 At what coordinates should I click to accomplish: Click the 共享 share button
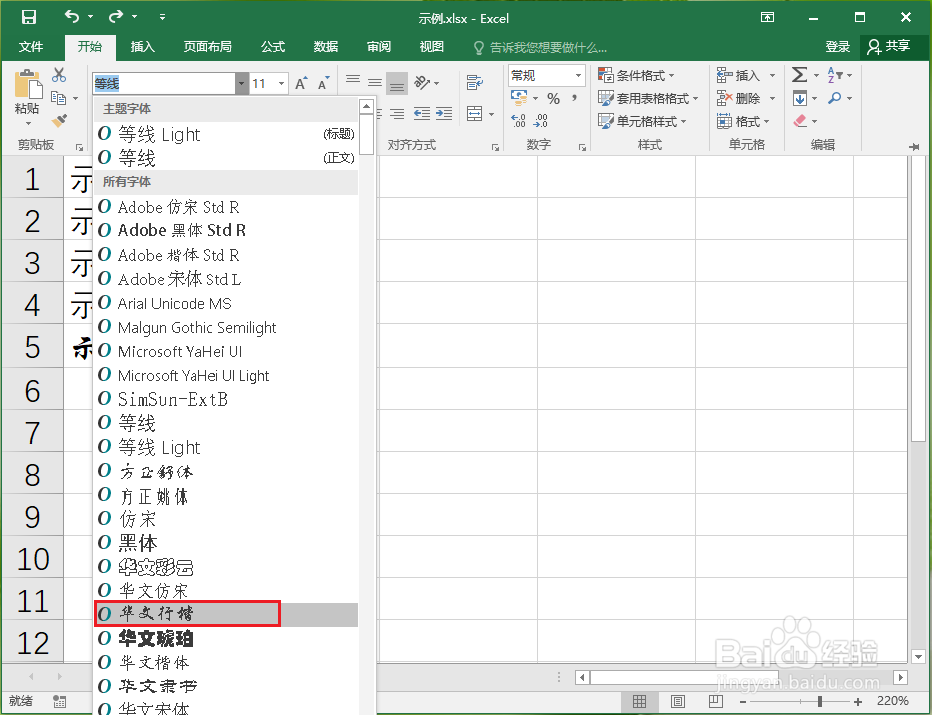coord(890,46)
